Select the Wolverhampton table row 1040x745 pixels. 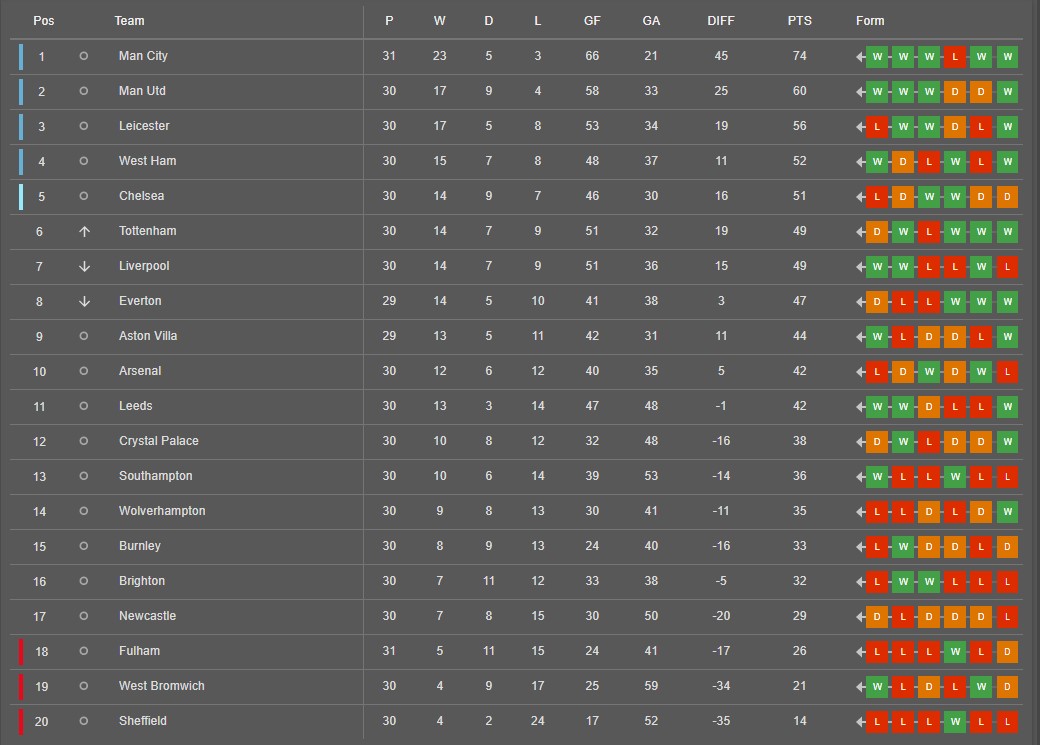[x=516, y=511]
